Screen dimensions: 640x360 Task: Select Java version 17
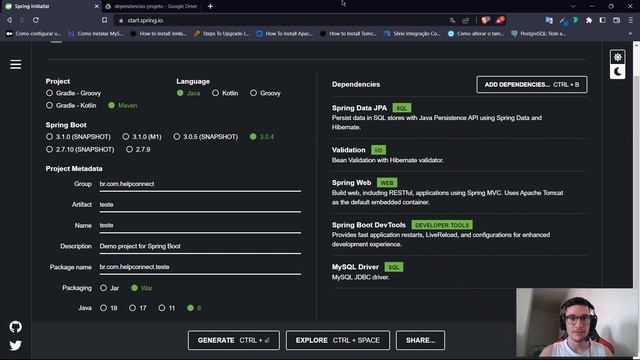pos(138,308)
